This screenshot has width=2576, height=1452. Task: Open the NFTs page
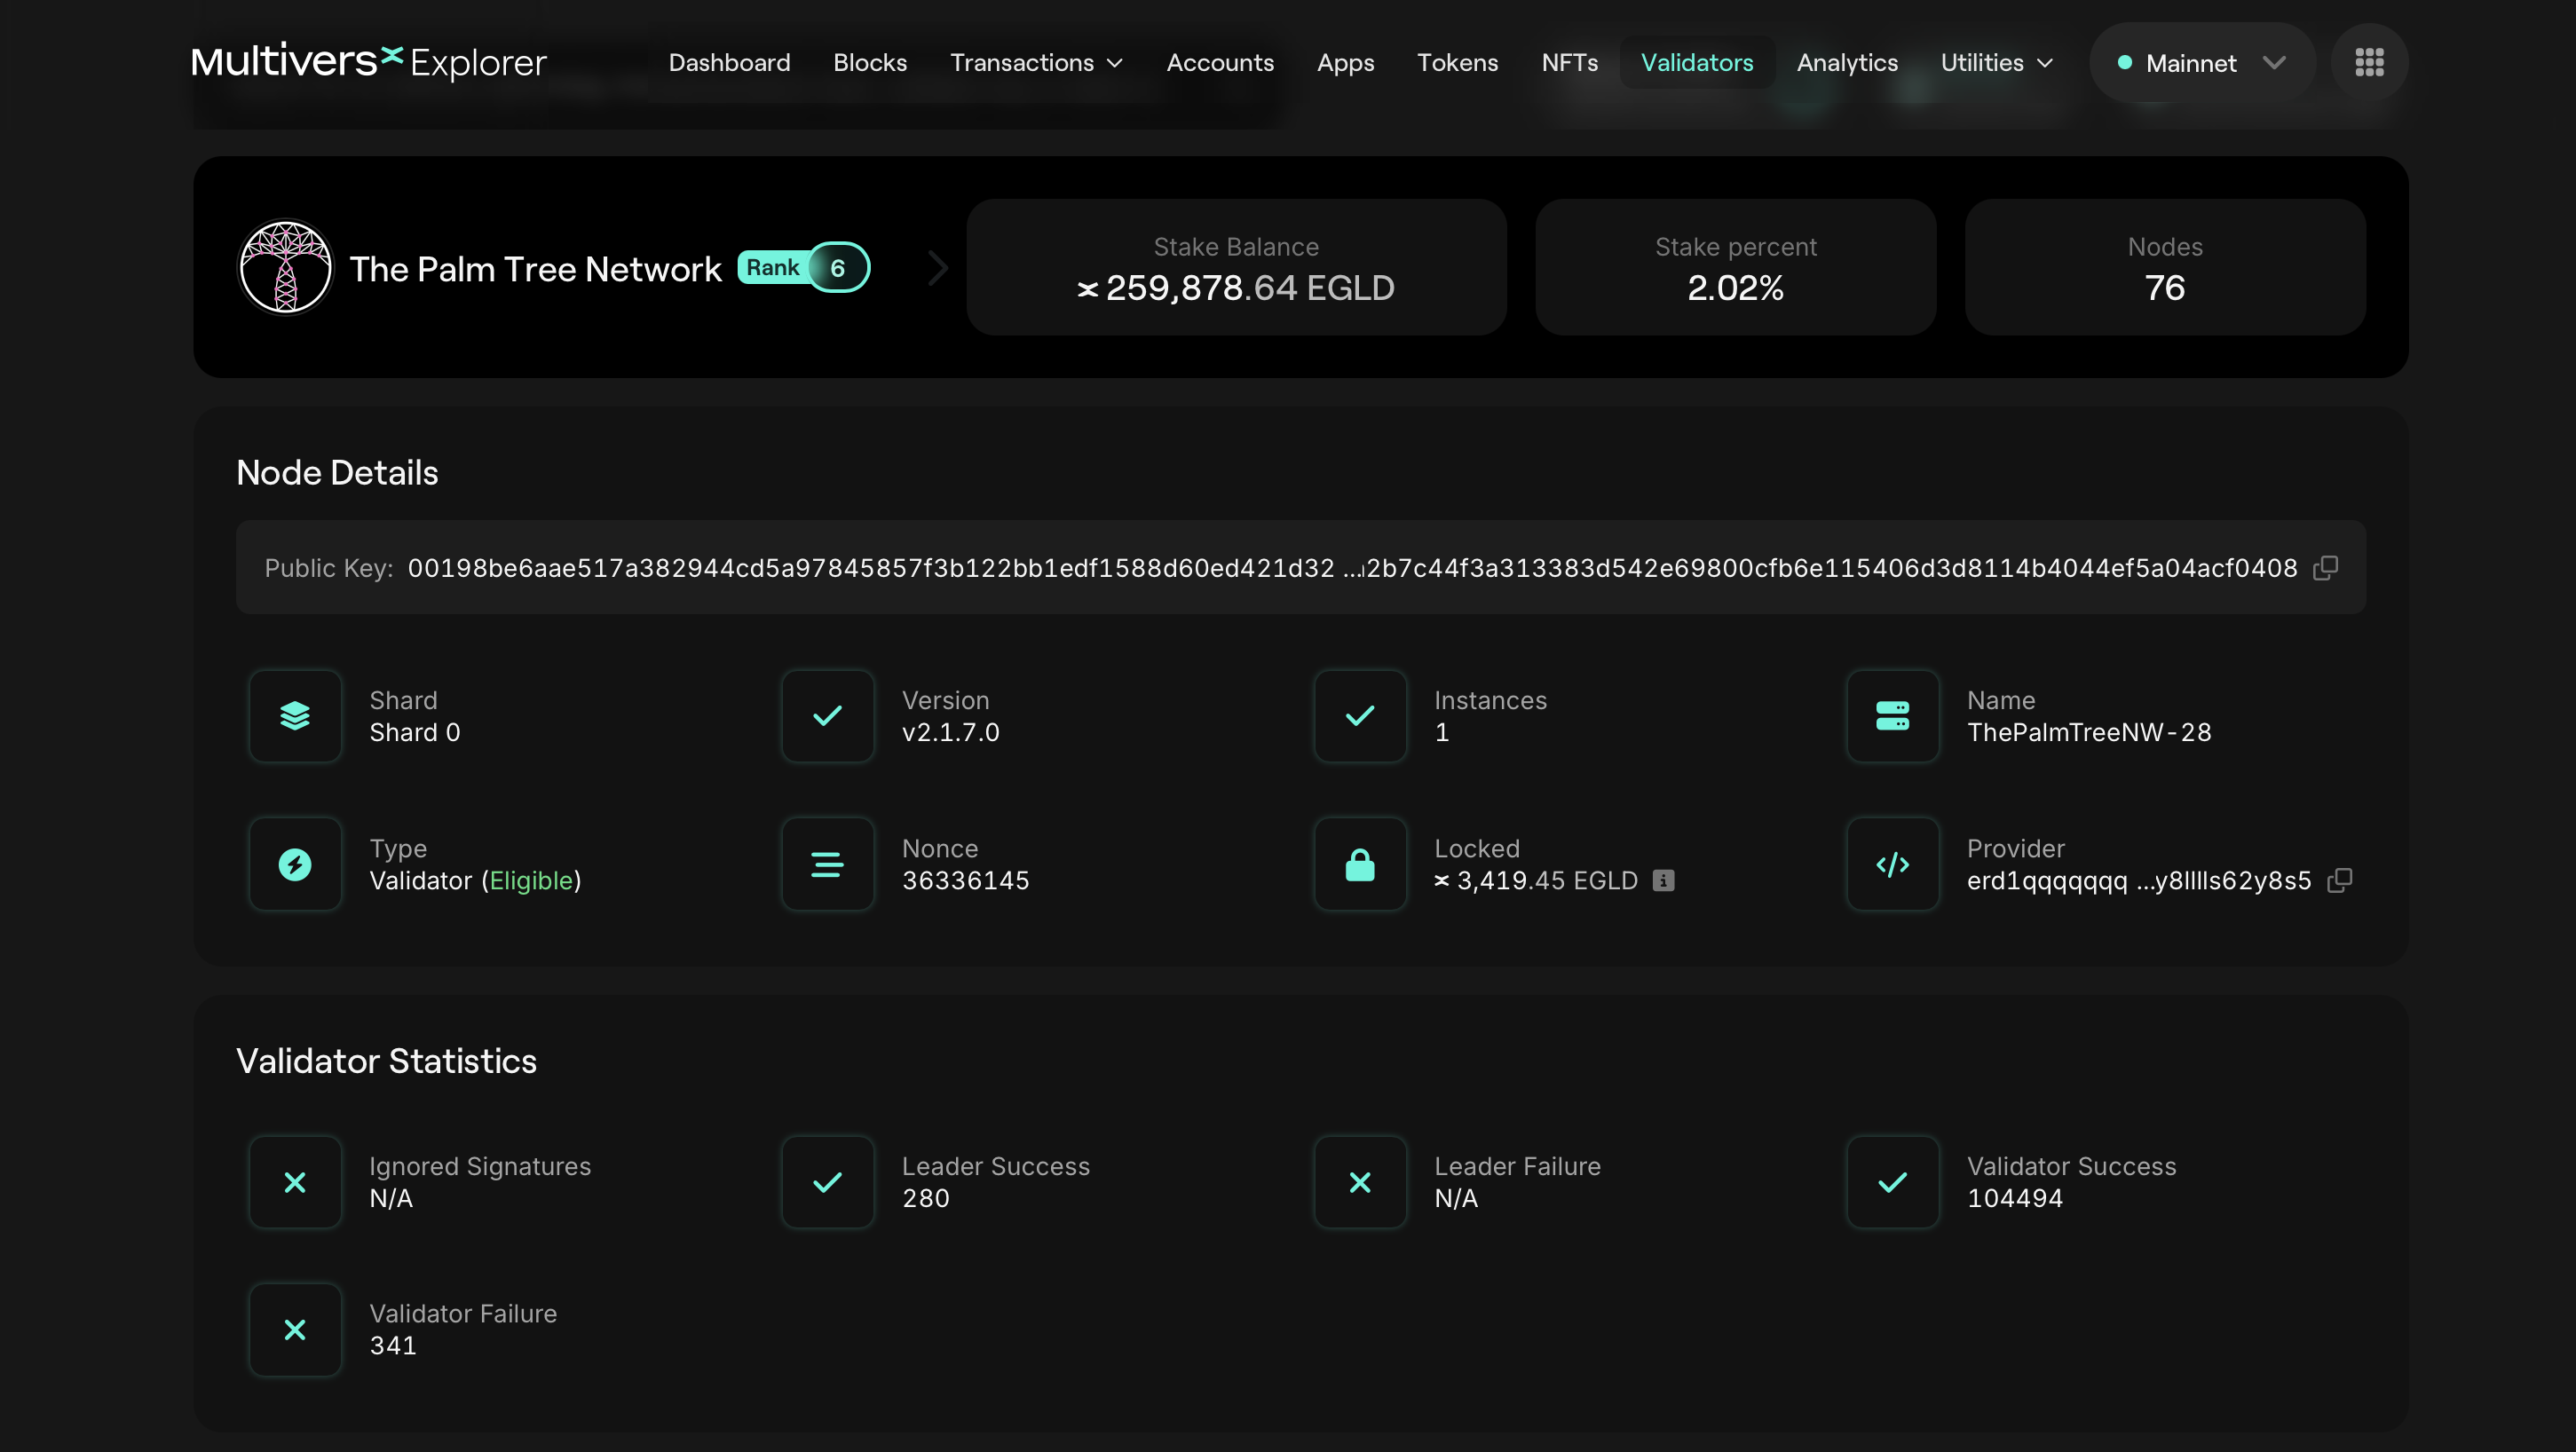[x=1569, y=62]
